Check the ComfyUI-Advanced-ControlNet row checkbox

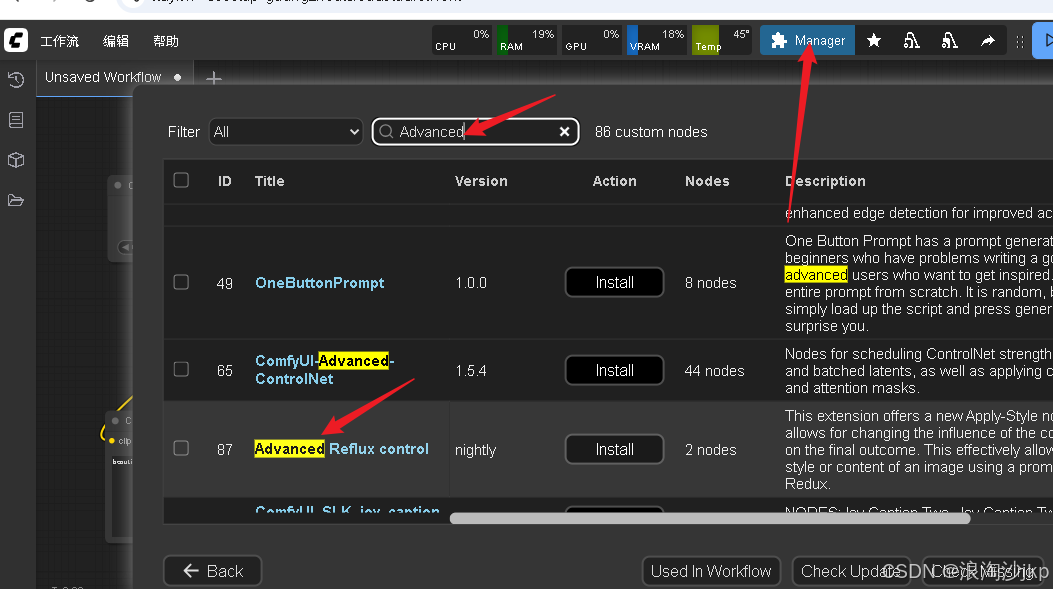181,369
